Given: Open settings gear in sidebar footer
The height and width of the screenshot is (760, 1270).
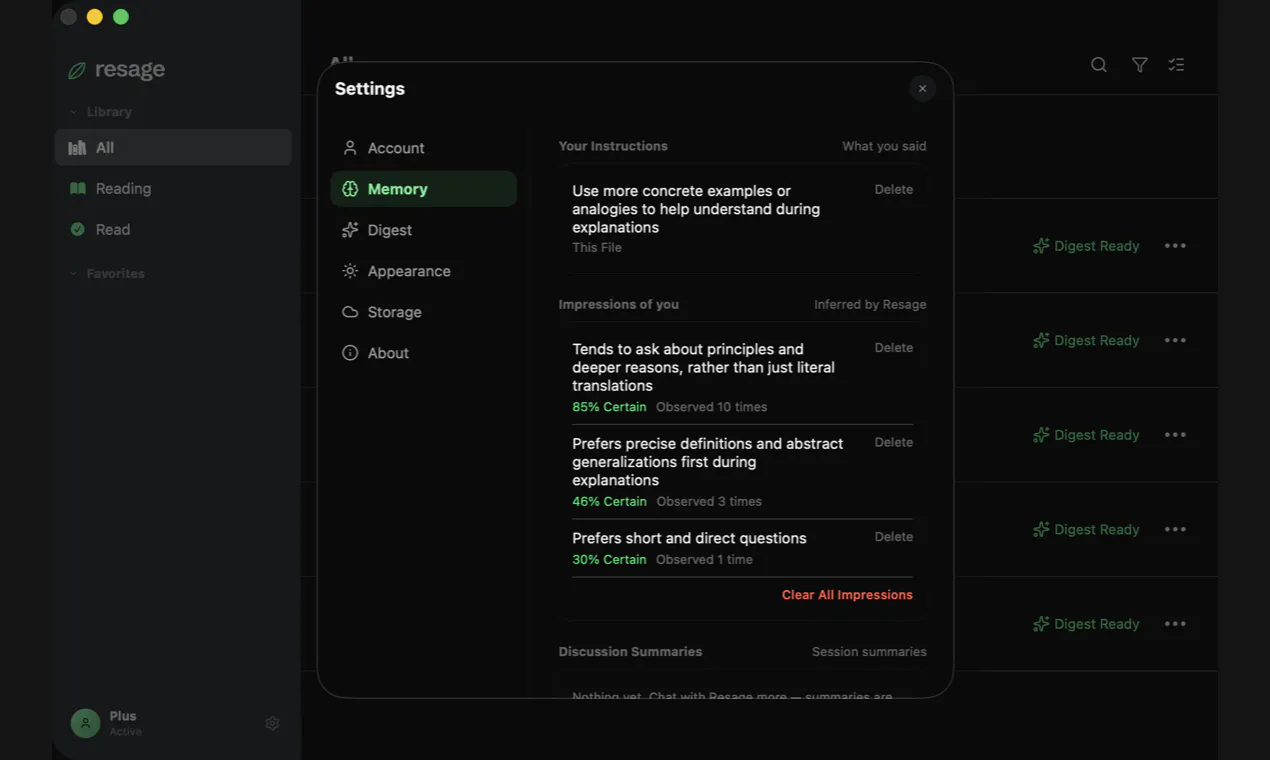Looking at the screenshot, I should pos(272,723).
